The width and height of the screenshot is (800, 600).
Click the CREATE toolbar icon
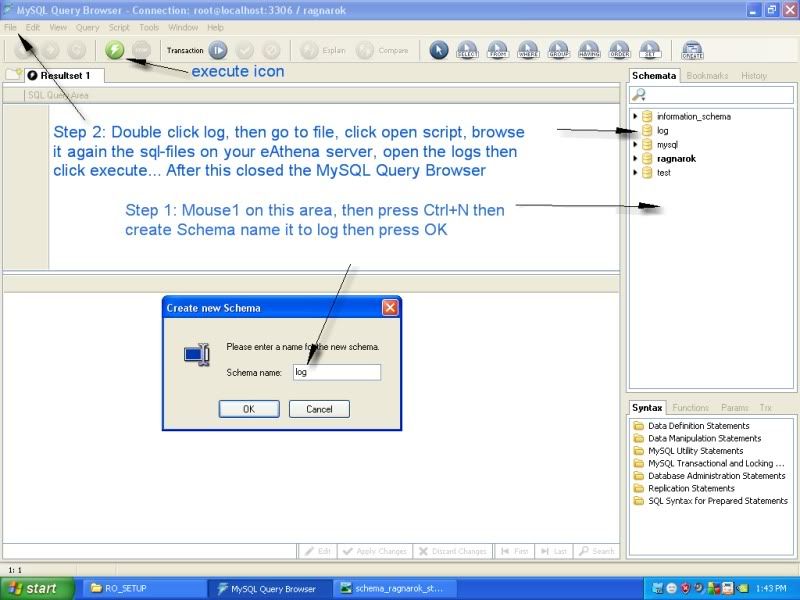pos(692,50)
